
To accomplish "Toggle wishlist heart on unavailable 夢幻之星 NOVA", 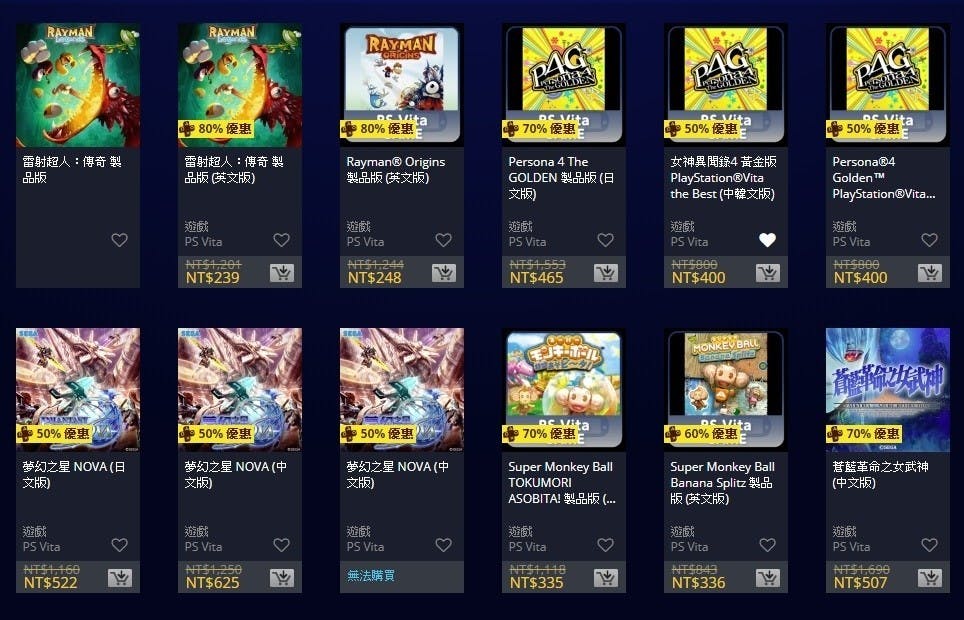I will pyautogui.click(x=443, y=545).
